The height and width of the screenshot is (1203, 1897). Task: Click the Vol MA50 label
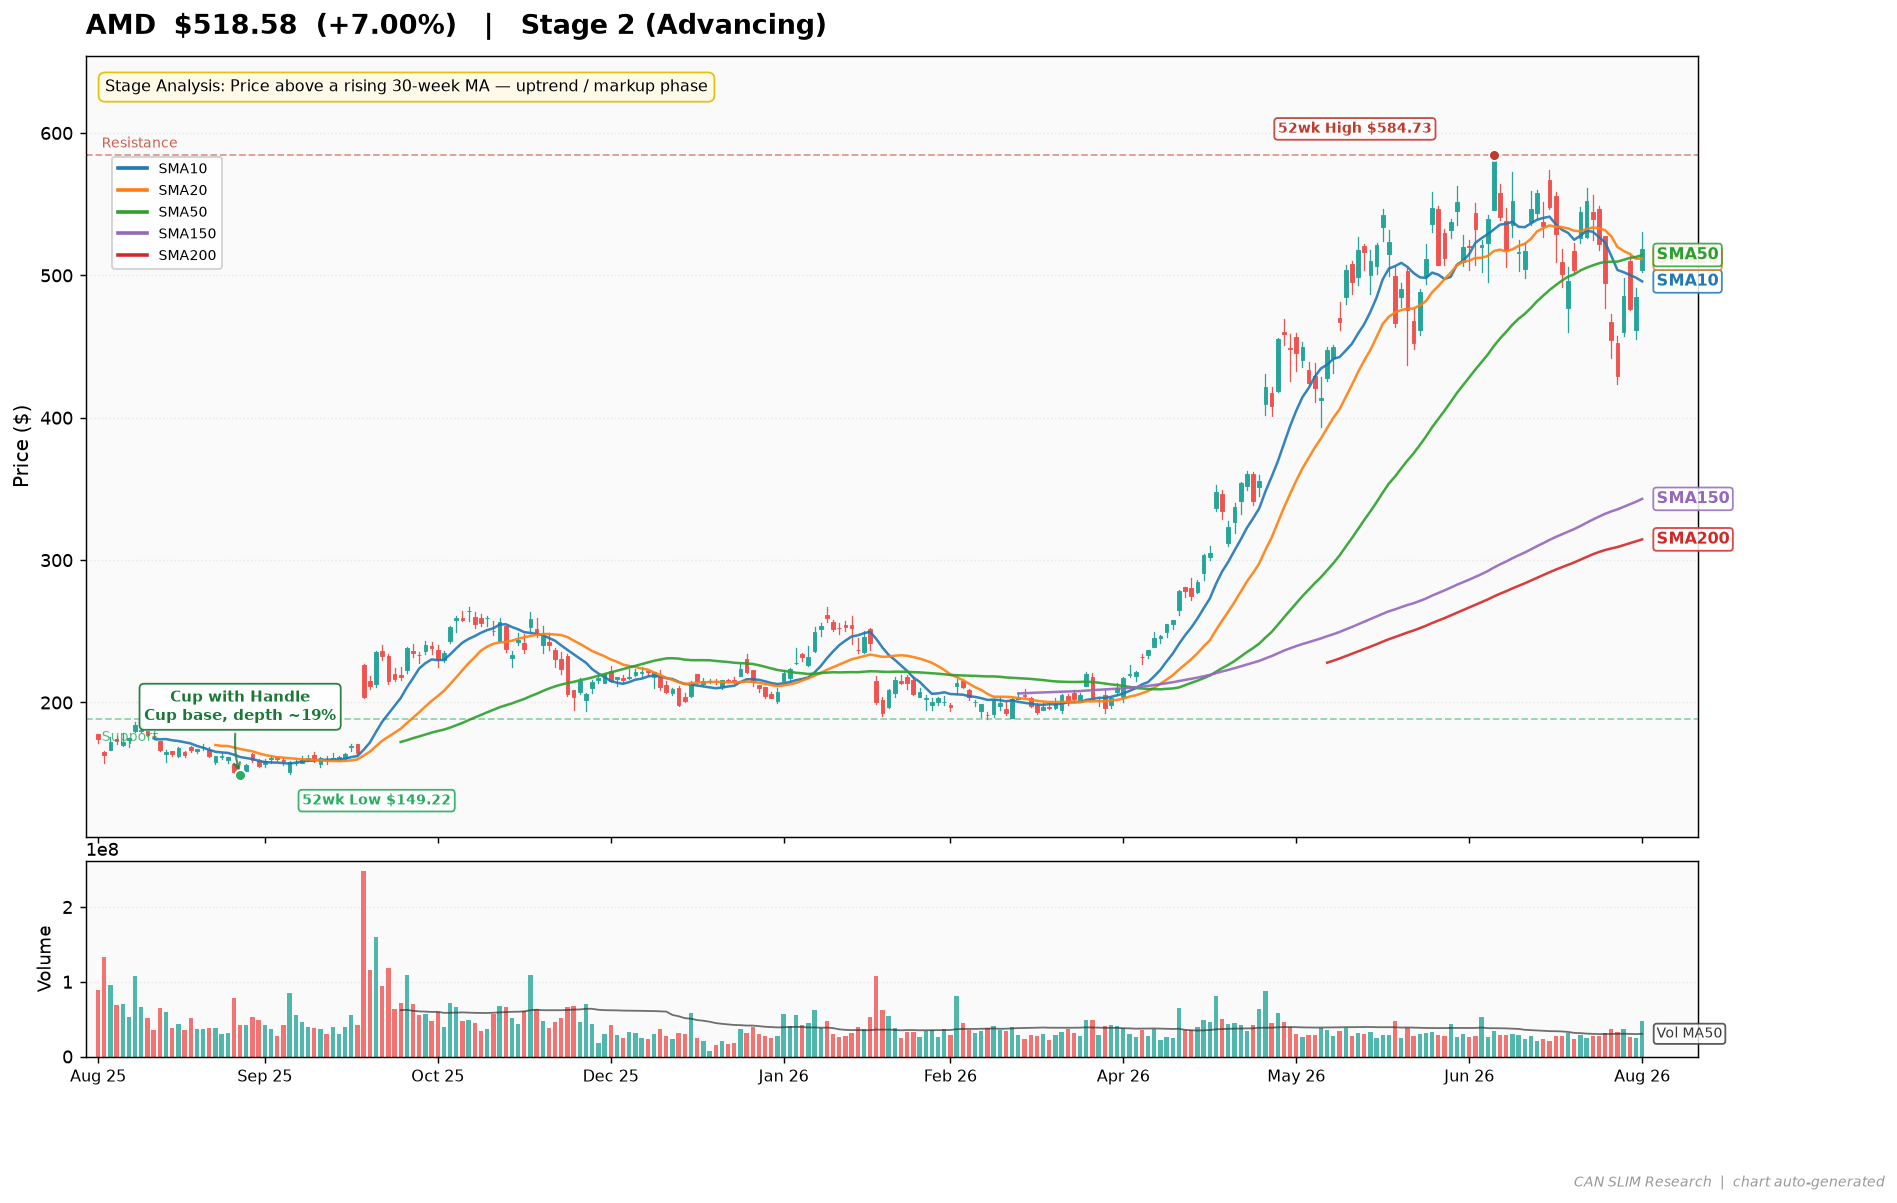click(x=1690, y=1034)
